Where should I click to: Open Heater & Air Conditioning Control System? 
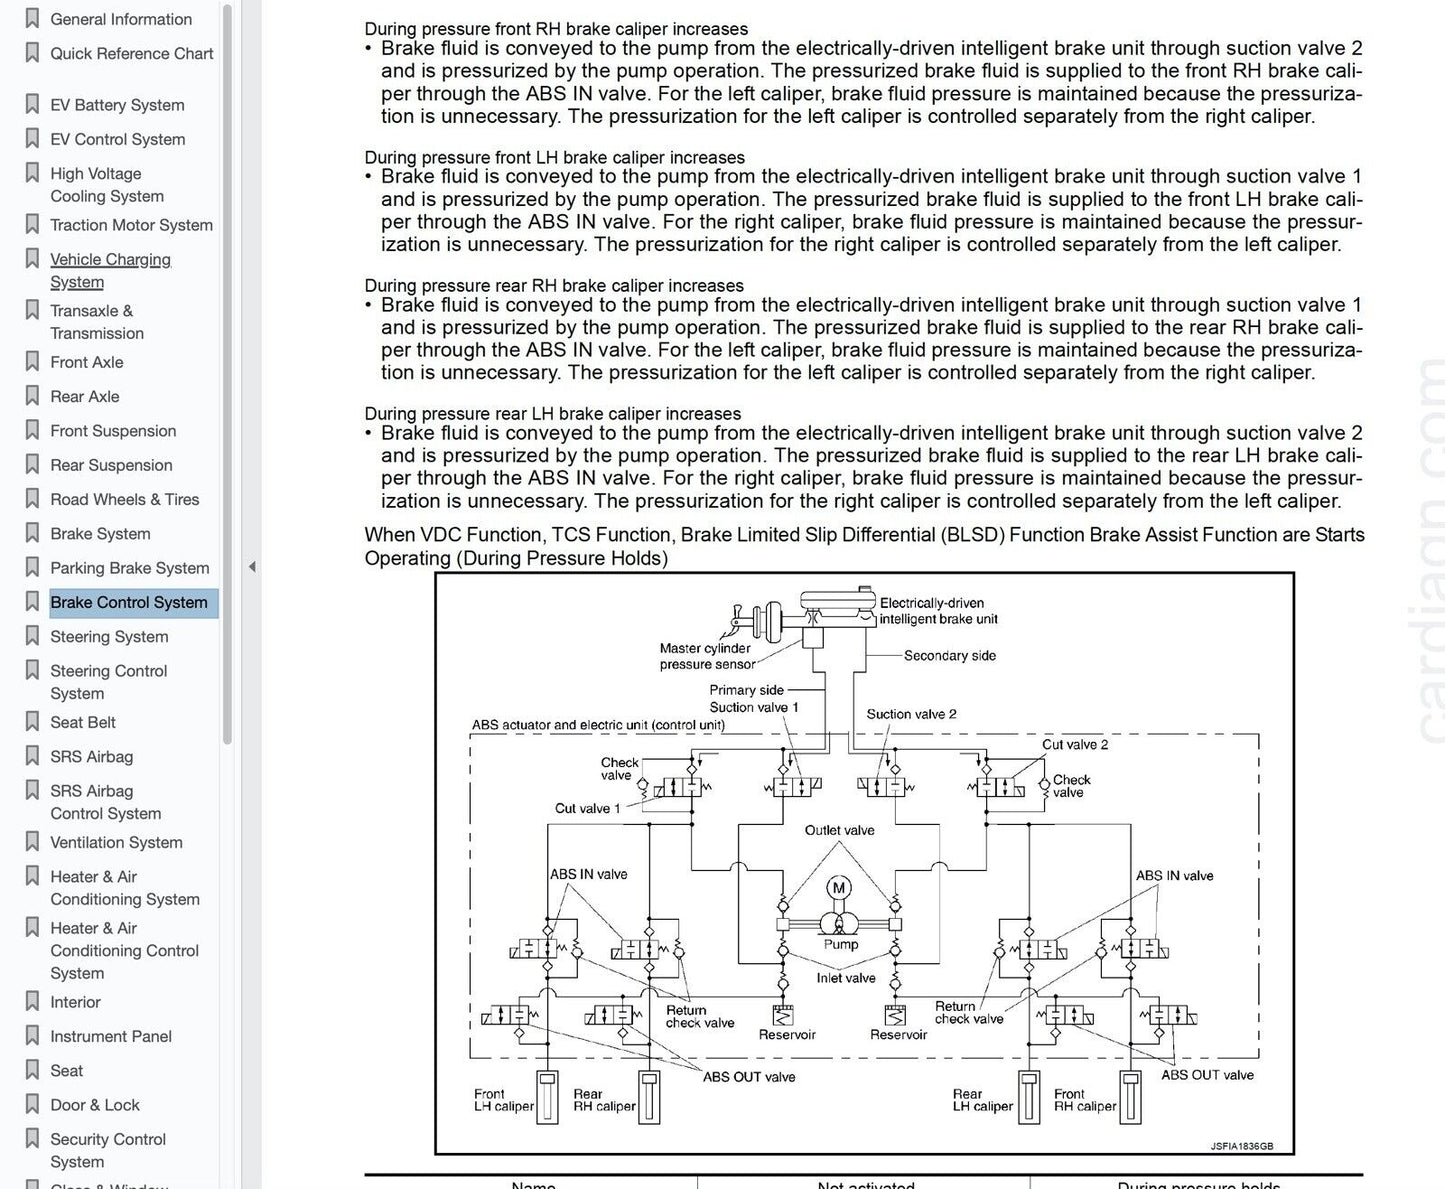[x=125, y=951]
